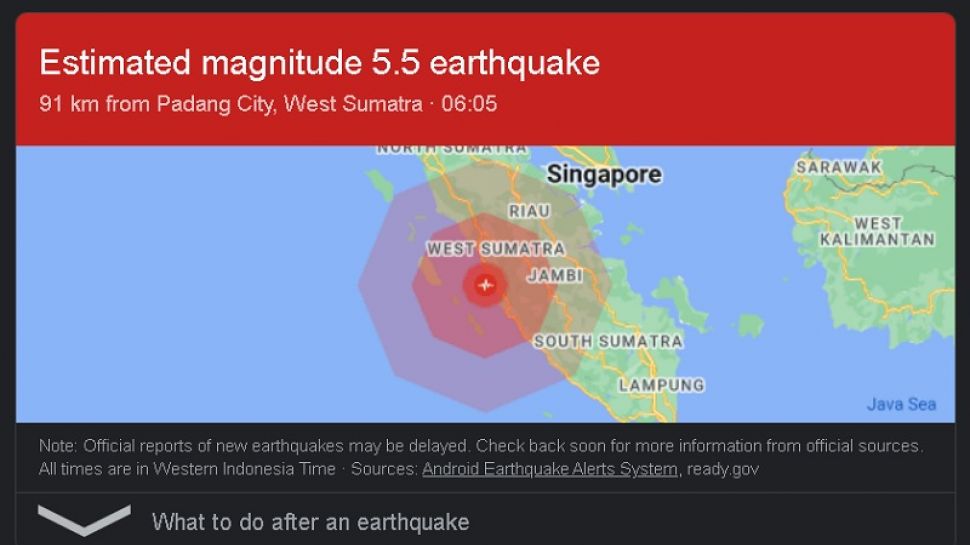Click the 91 km from Padang City subtitle
This screenshot has height=545, width=970.
[268, 103]
